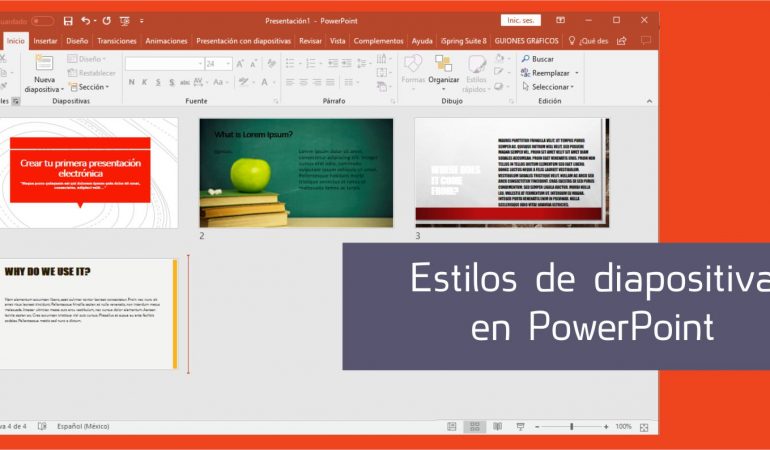Select slide 2 with green apple
The height and width of the screenshot is (450, 770).
[296, 173]
